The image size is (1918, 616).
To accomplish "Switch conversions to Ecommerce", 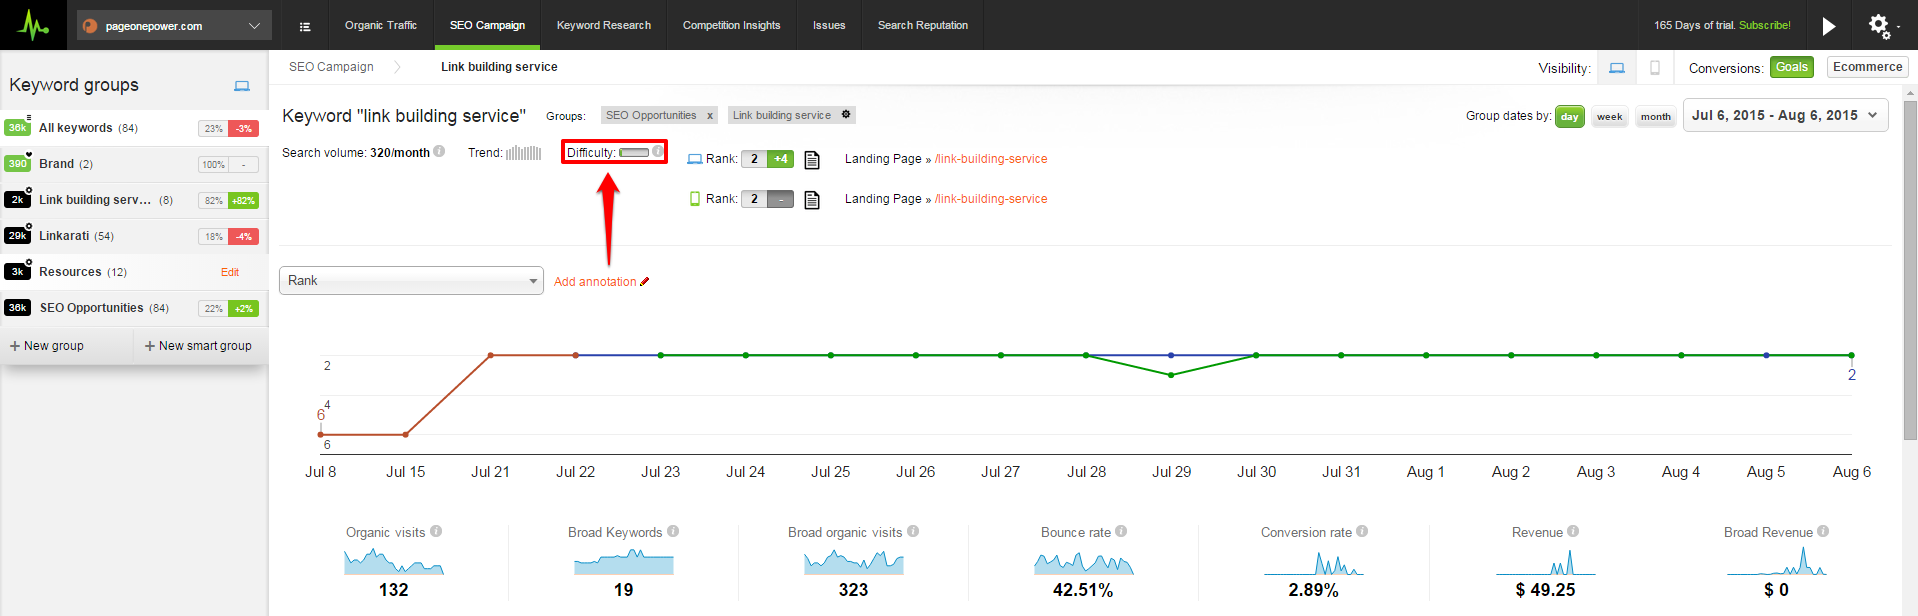I will pos(1867,67).
